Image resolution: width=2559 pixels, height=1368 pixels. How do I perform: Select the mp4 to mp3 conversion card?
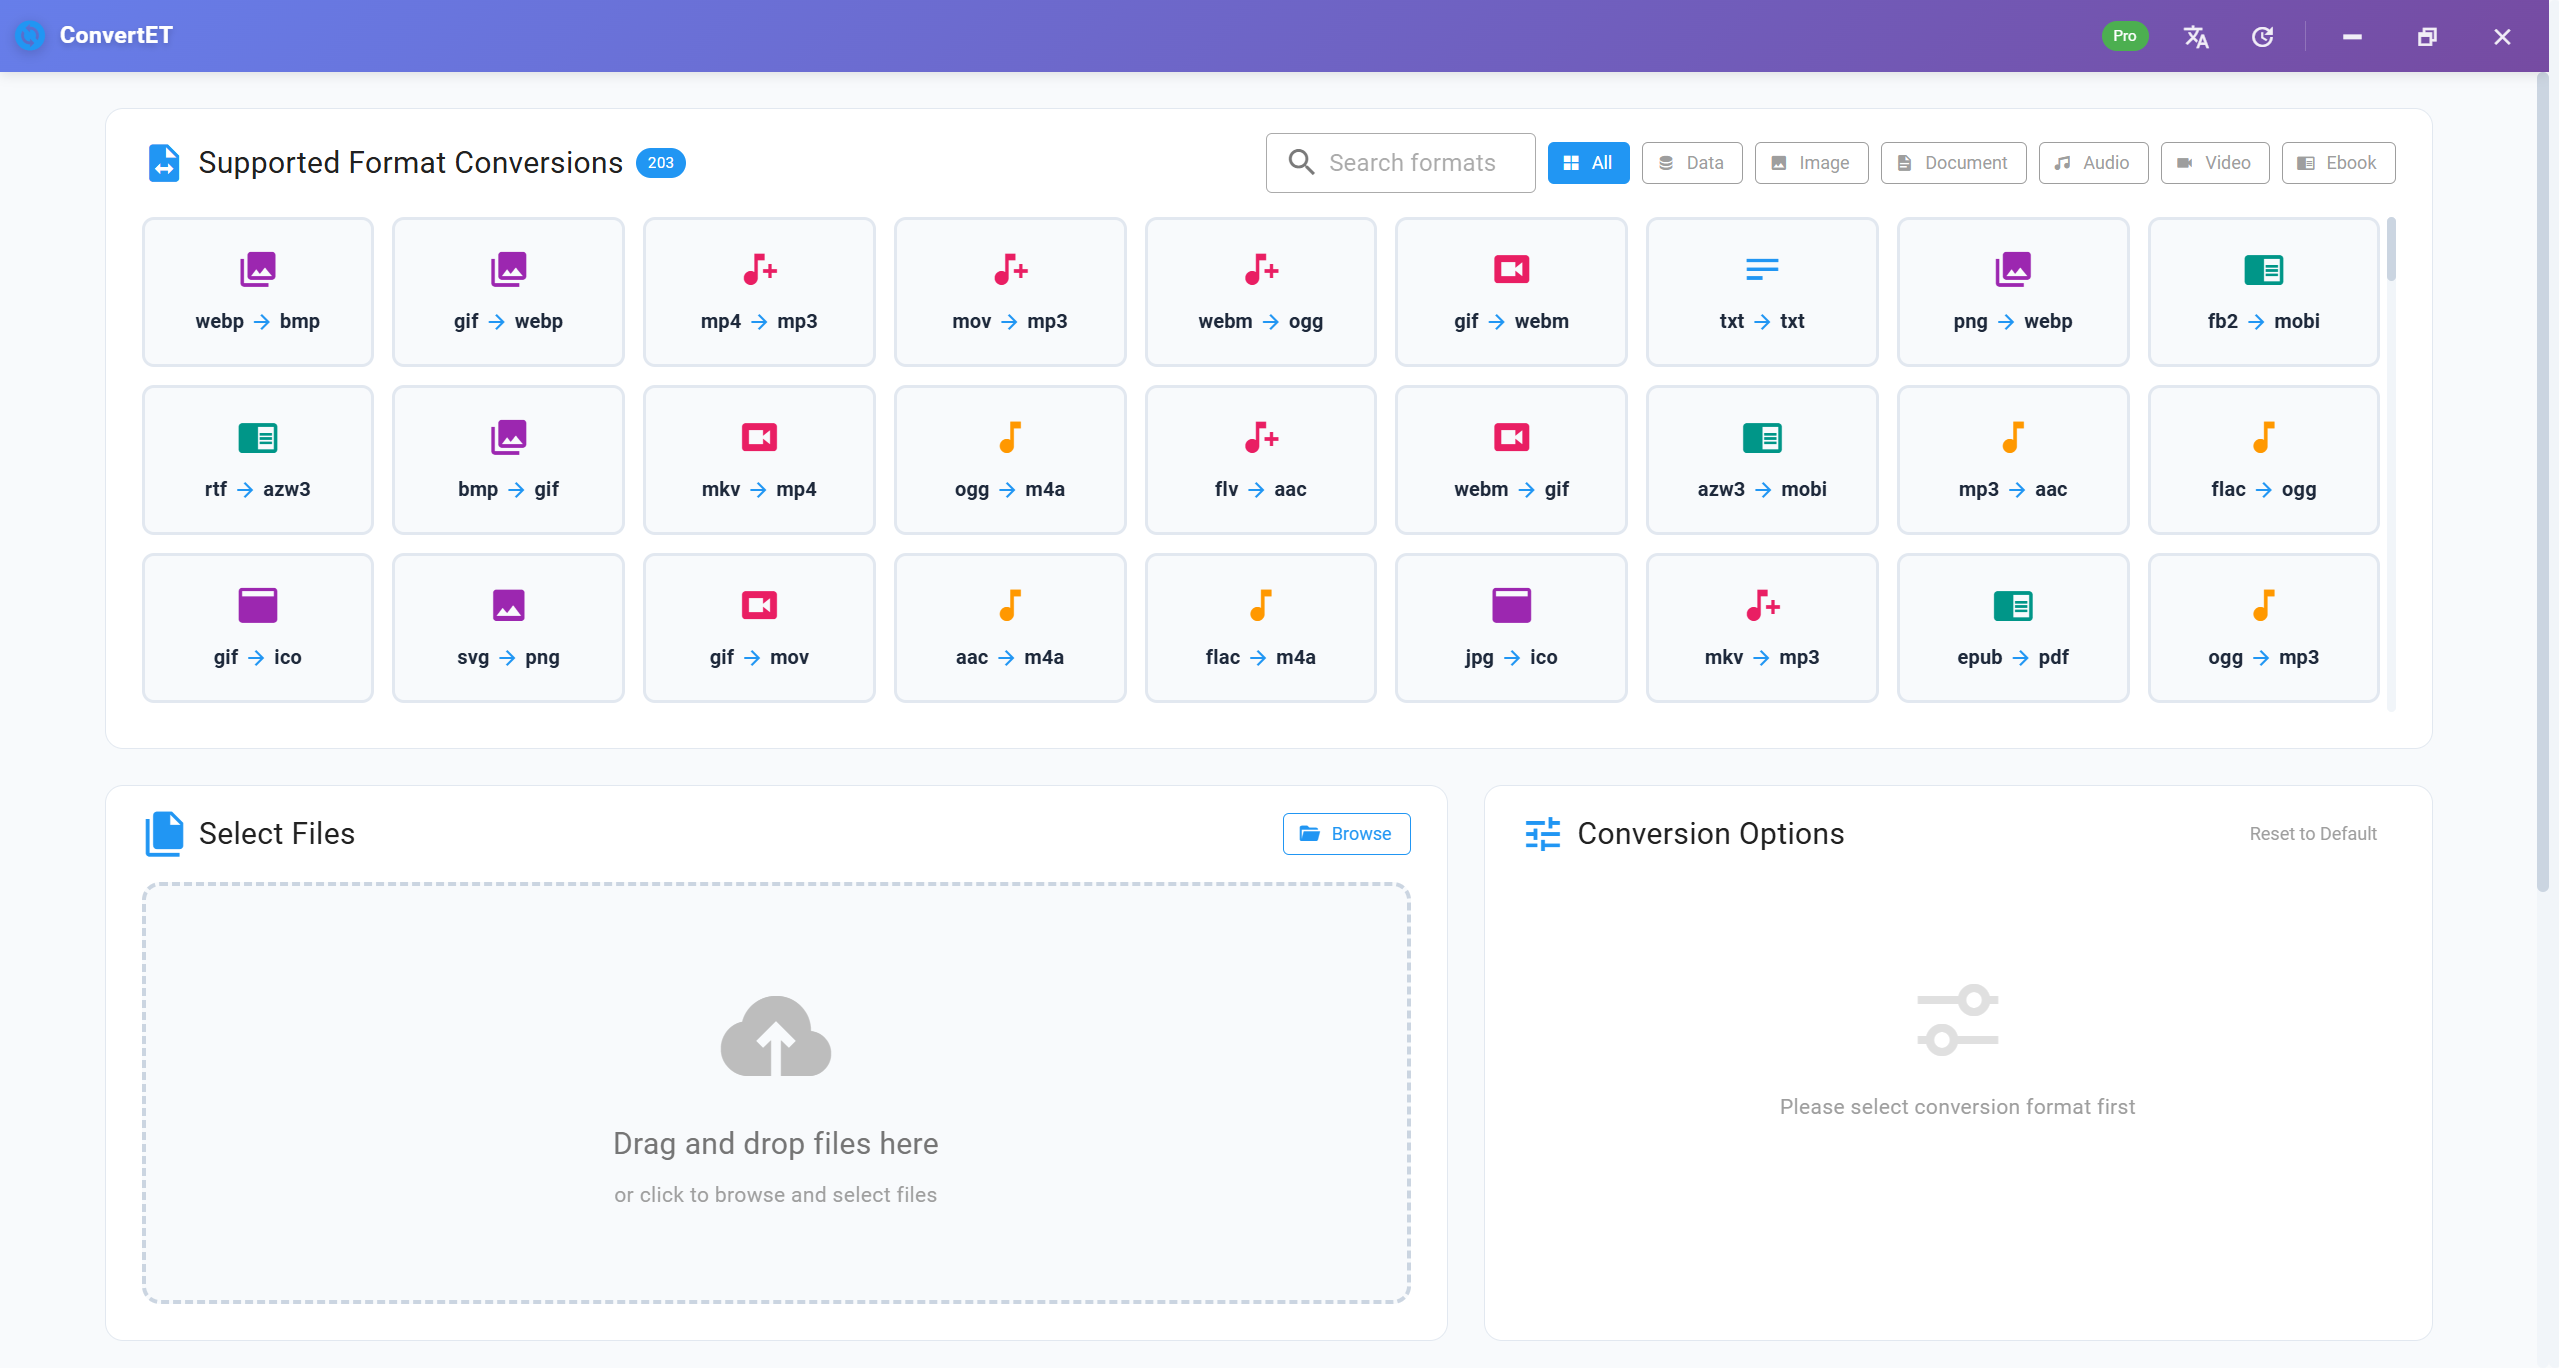click(758, 291)
